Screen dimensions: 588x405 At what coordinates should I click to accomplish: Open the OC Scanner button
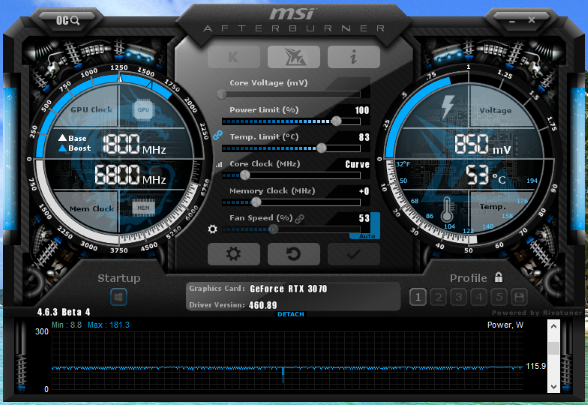click(x=68, y=20)
